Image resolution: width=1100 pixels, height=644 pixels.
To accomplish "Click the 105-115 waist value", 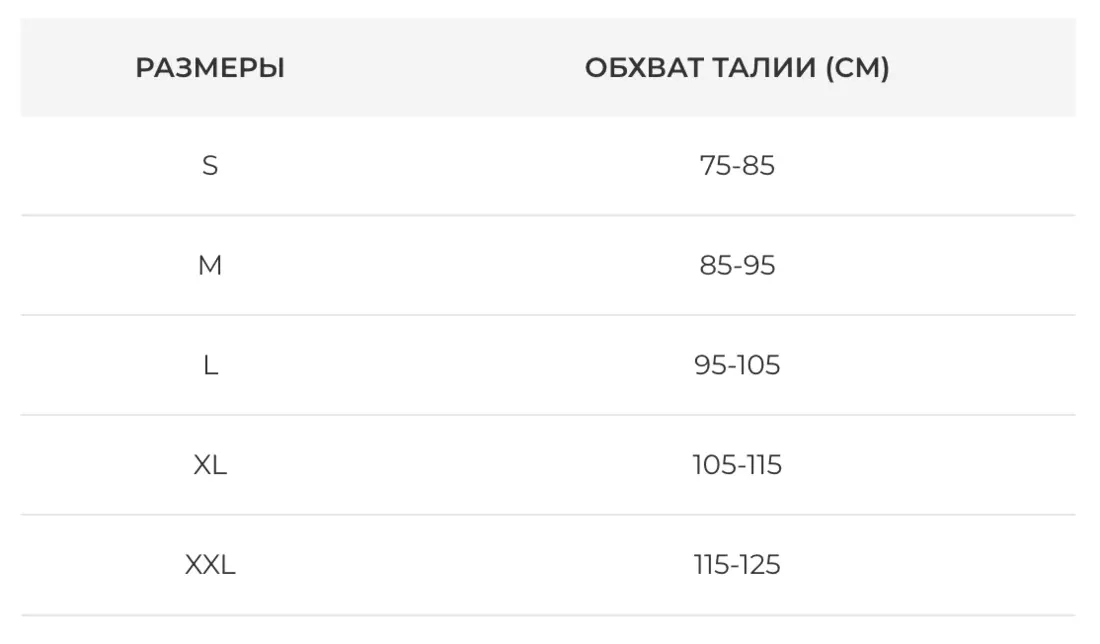I will [737, 465].
